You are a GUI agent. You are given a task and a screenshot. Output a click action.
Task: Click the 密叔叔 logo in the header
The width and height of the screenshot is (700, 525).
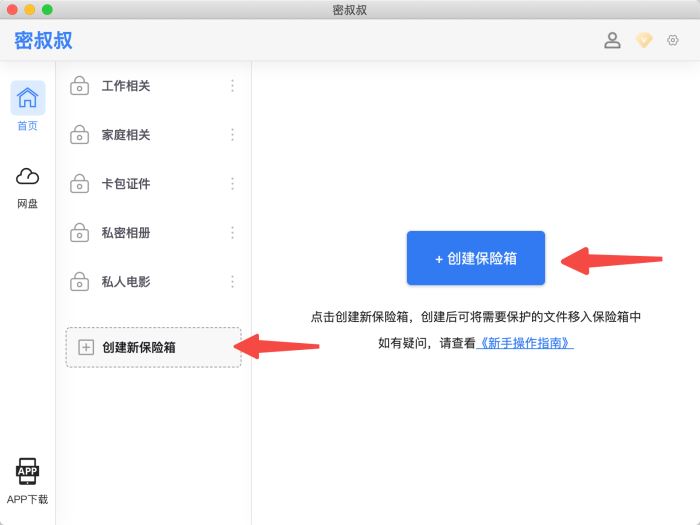click(43, 41)
